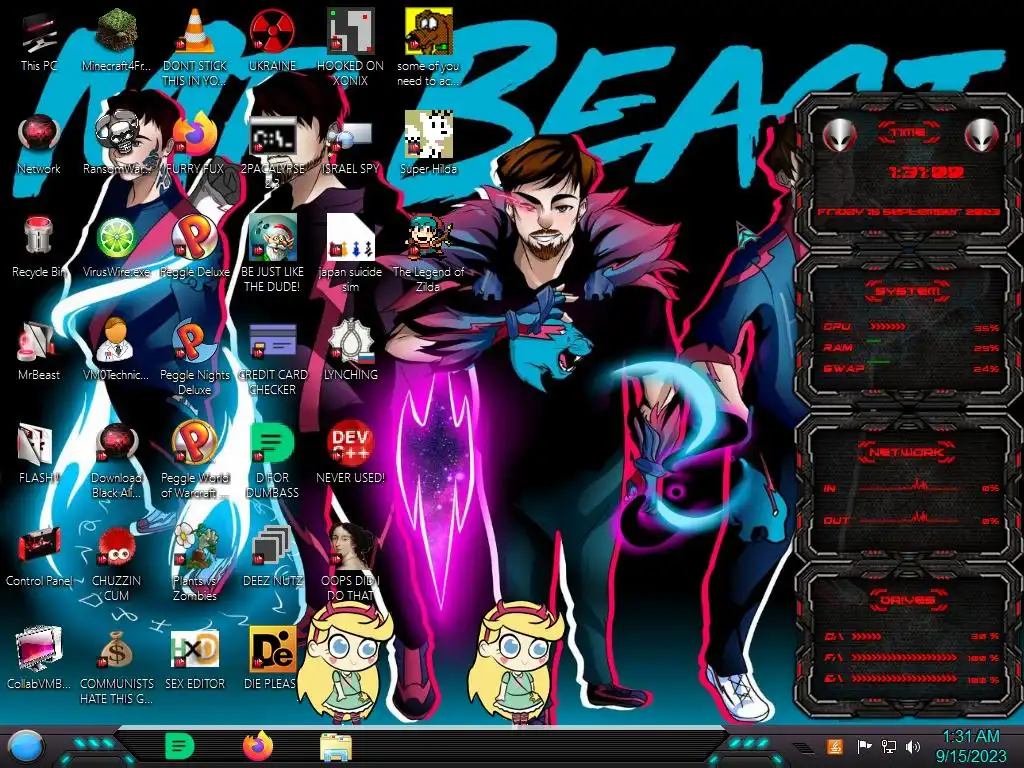Select The Legend of Zilda icon
Screen dimensions: 1024x768
point(428,253)
